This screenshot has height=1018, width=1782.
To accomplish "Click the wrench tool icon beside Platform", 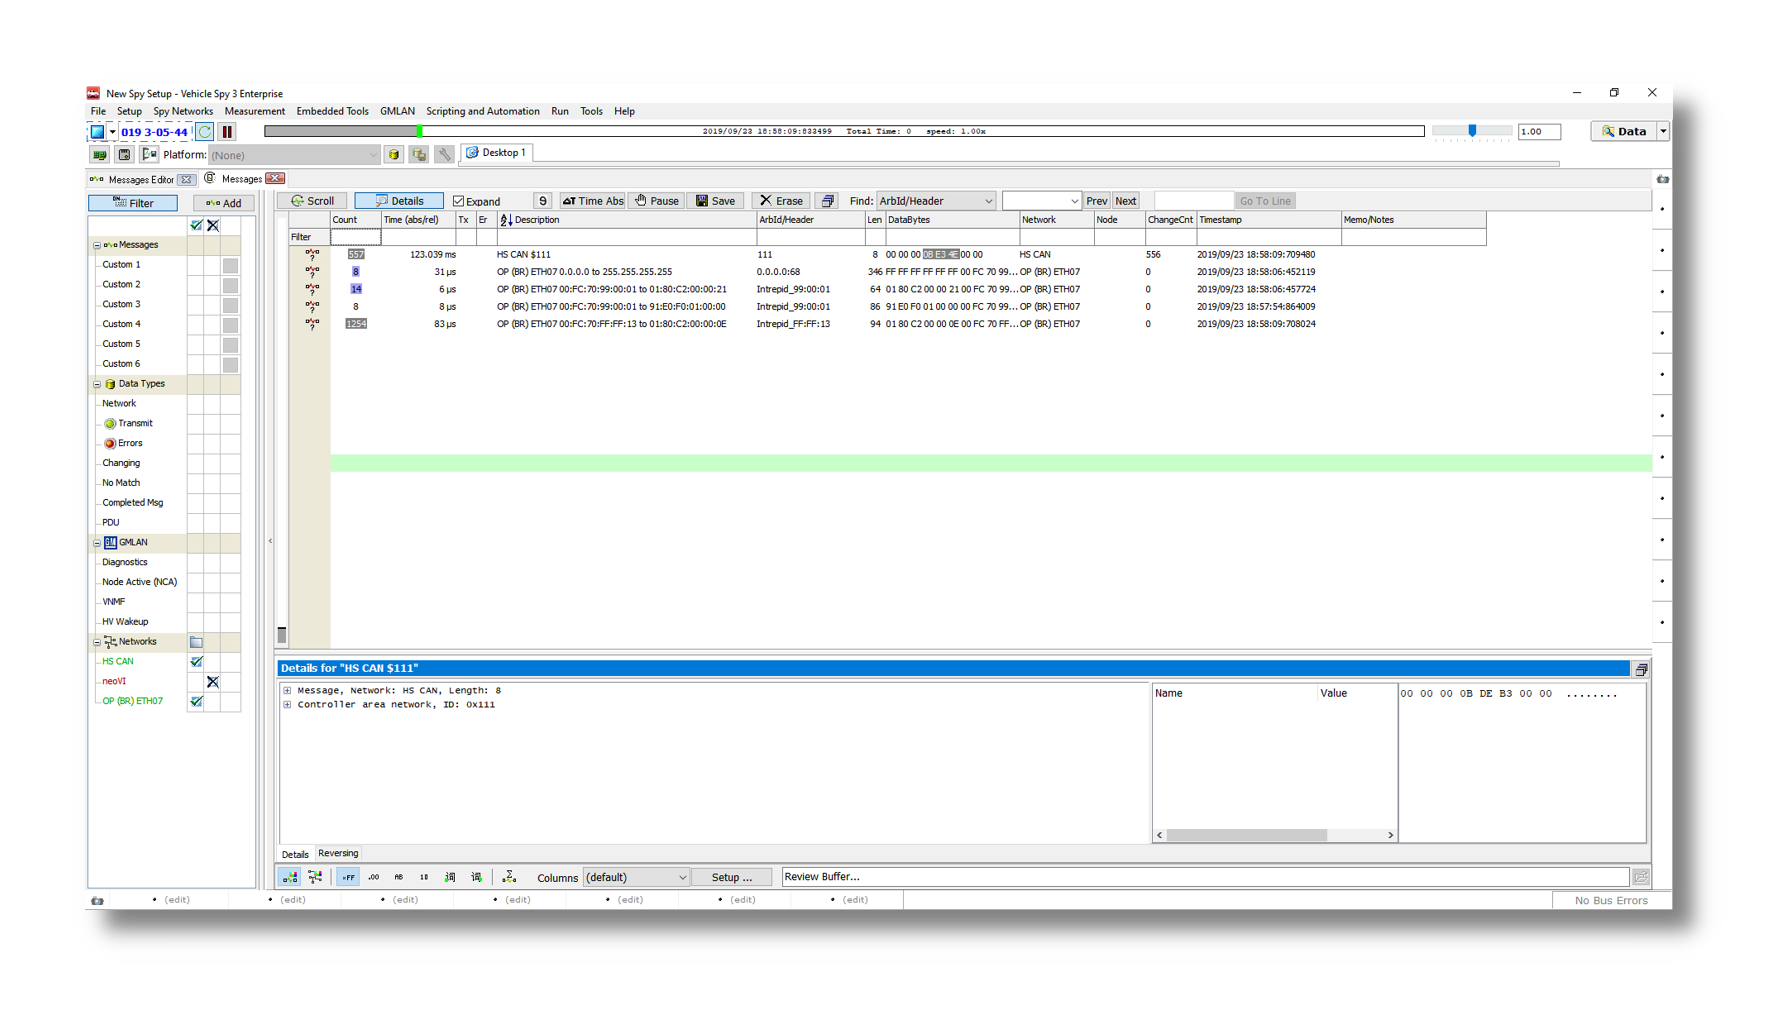I will [444, 155].
